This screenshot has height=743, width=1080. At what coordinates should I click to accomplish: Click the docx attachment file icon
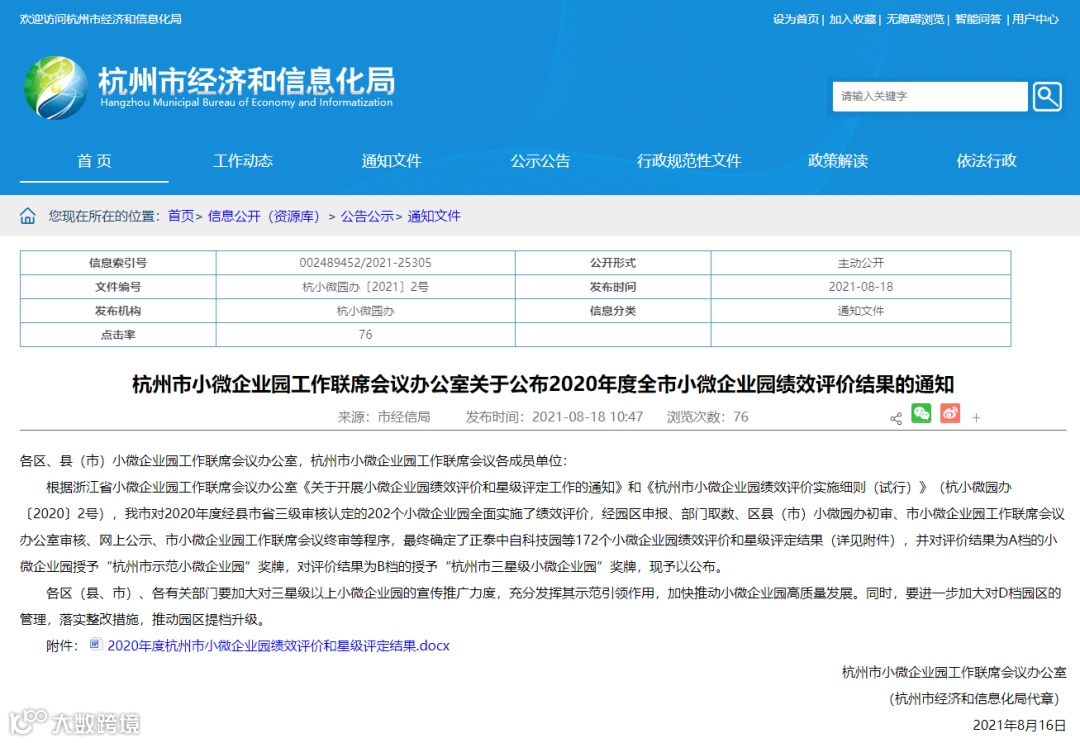[96, 645]
